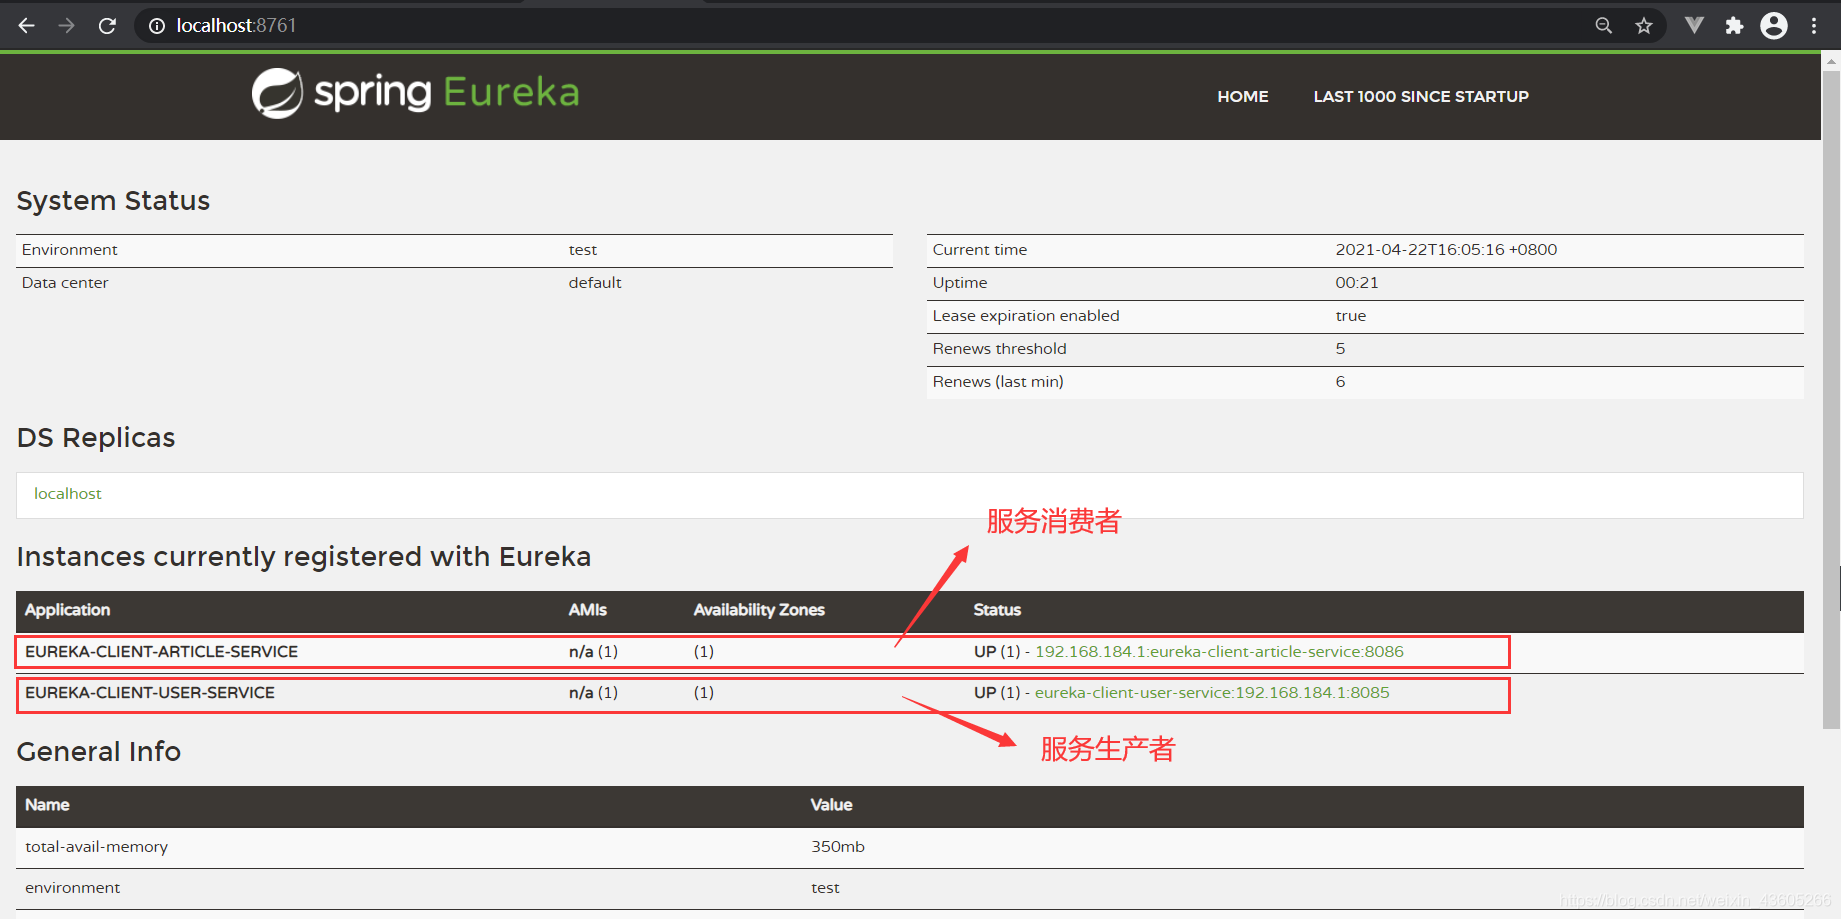1841x919 pixels.
Task: Click the Renews (last min) label
Action: pyautogui.click(x=998, y=382)
